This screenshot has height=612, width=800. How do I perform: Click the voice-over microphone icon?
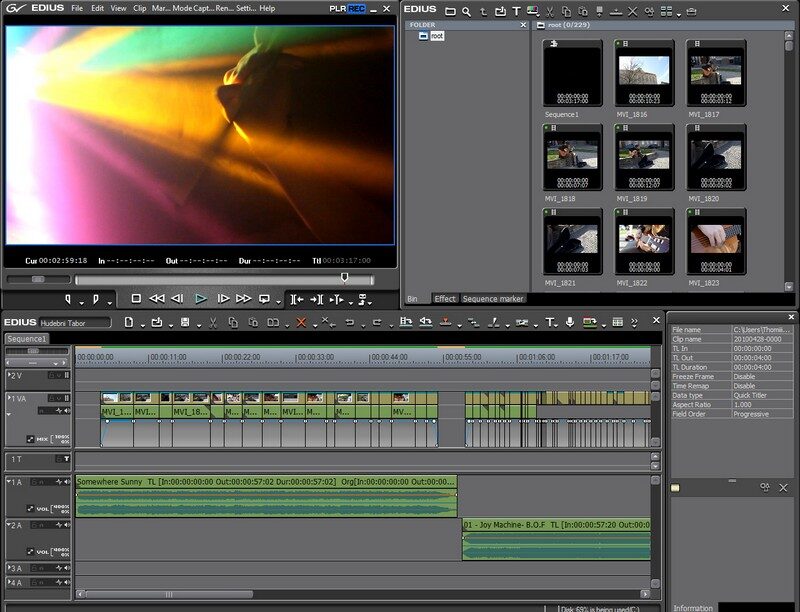[569, 322]
